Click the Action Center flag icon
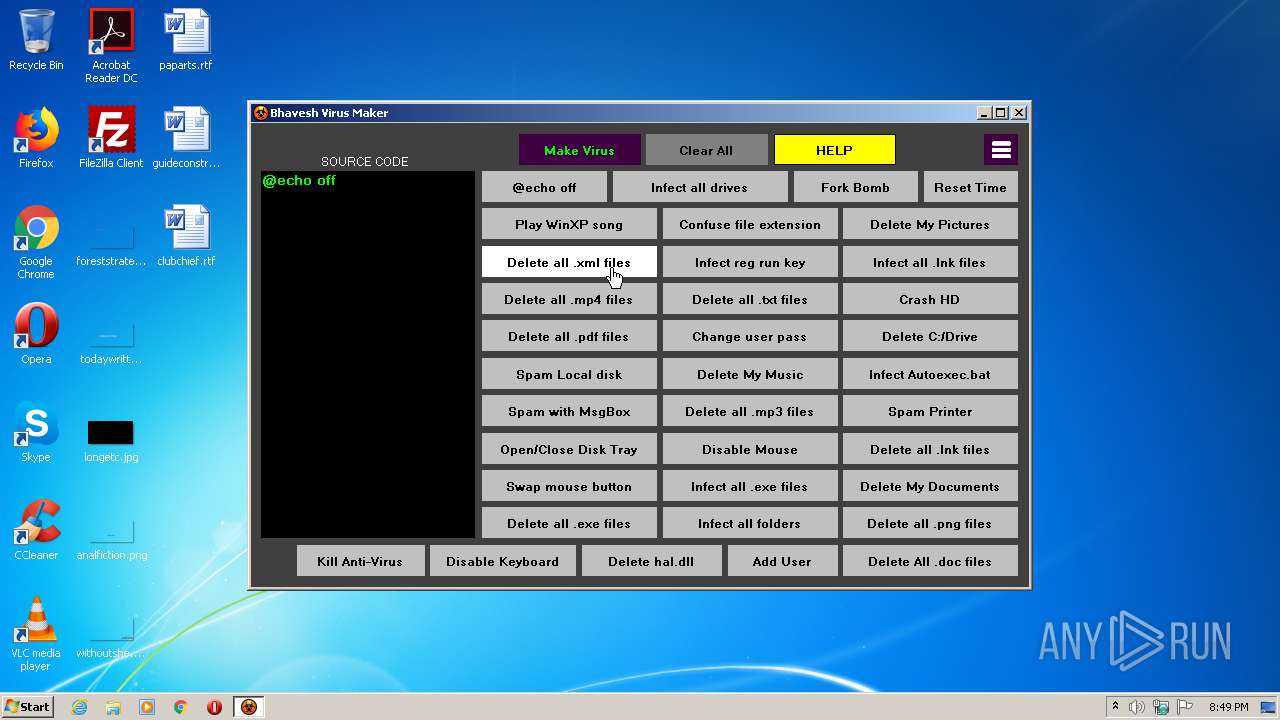The image size is (1280, 720). [x=1183, y=707]
